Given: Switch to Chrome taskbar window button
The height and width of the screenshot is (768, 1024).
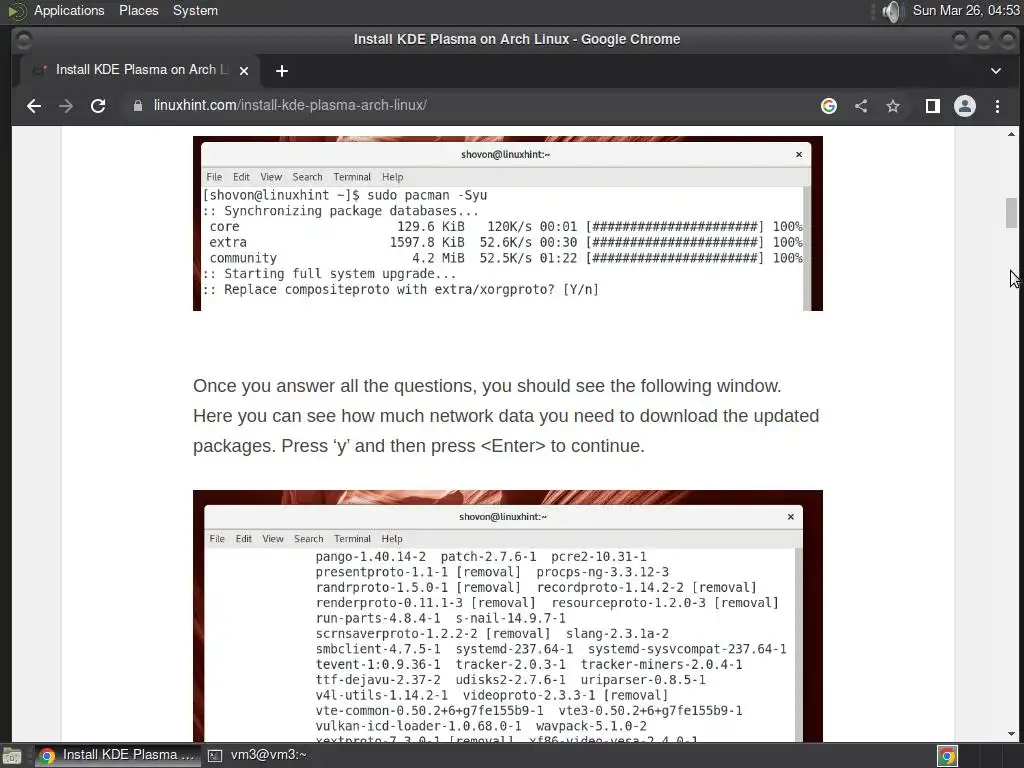Looking at the screenshot, I should tap(118, 755).
